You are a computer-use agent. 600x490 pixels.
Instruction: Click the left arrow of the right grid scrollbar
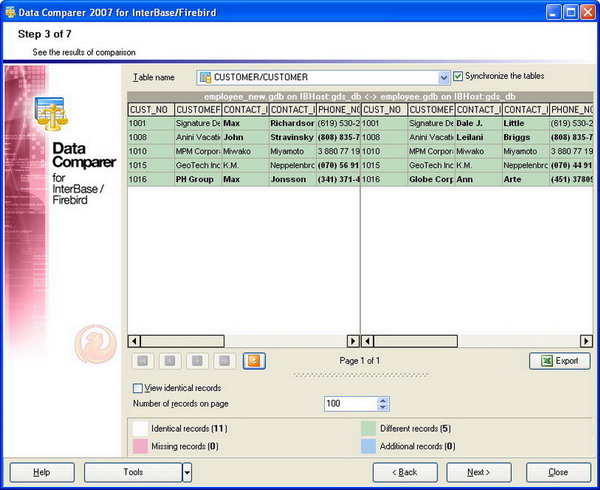tap(367, 341)
